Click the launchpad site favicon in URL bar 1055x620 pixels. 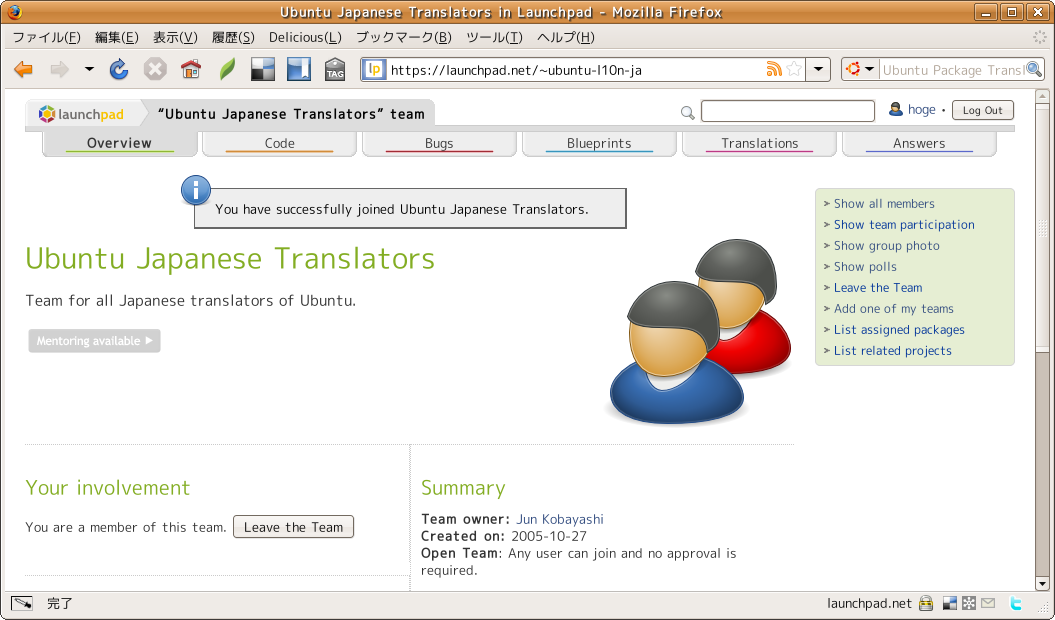tap(375, 69)
